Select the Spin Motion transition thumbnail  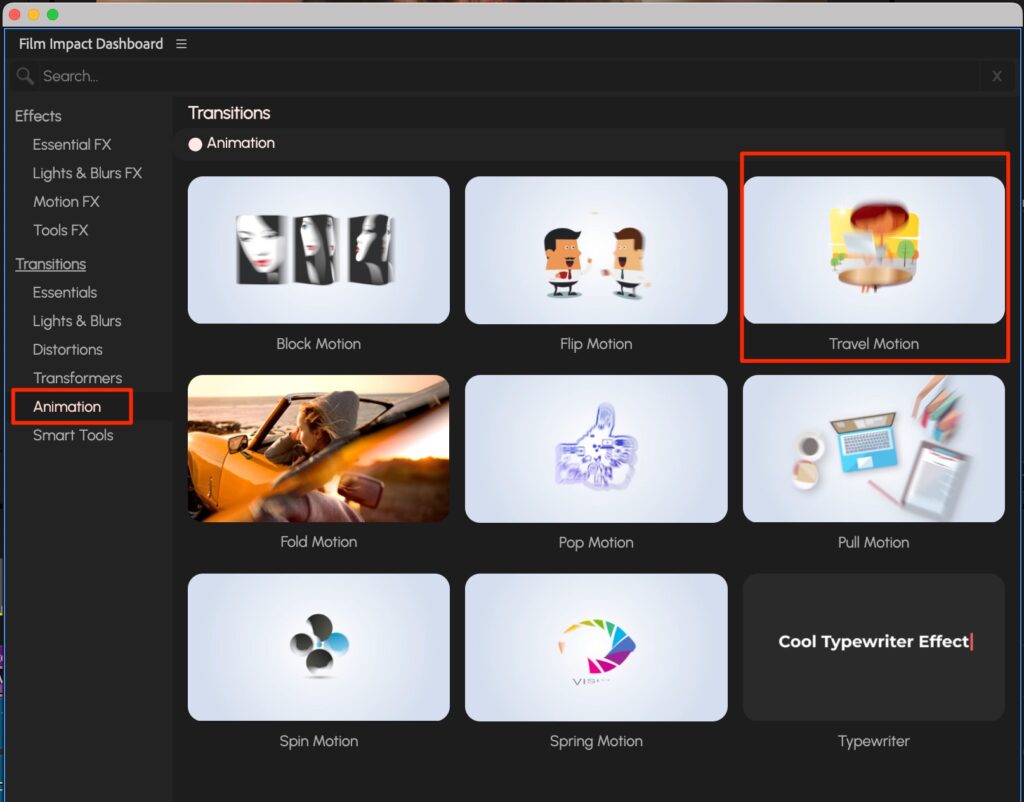point(318,647)
